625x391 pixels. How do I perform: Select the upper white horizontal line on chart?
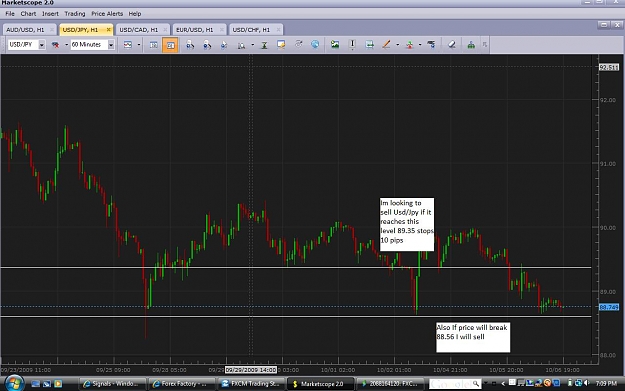tap(296, 267)
